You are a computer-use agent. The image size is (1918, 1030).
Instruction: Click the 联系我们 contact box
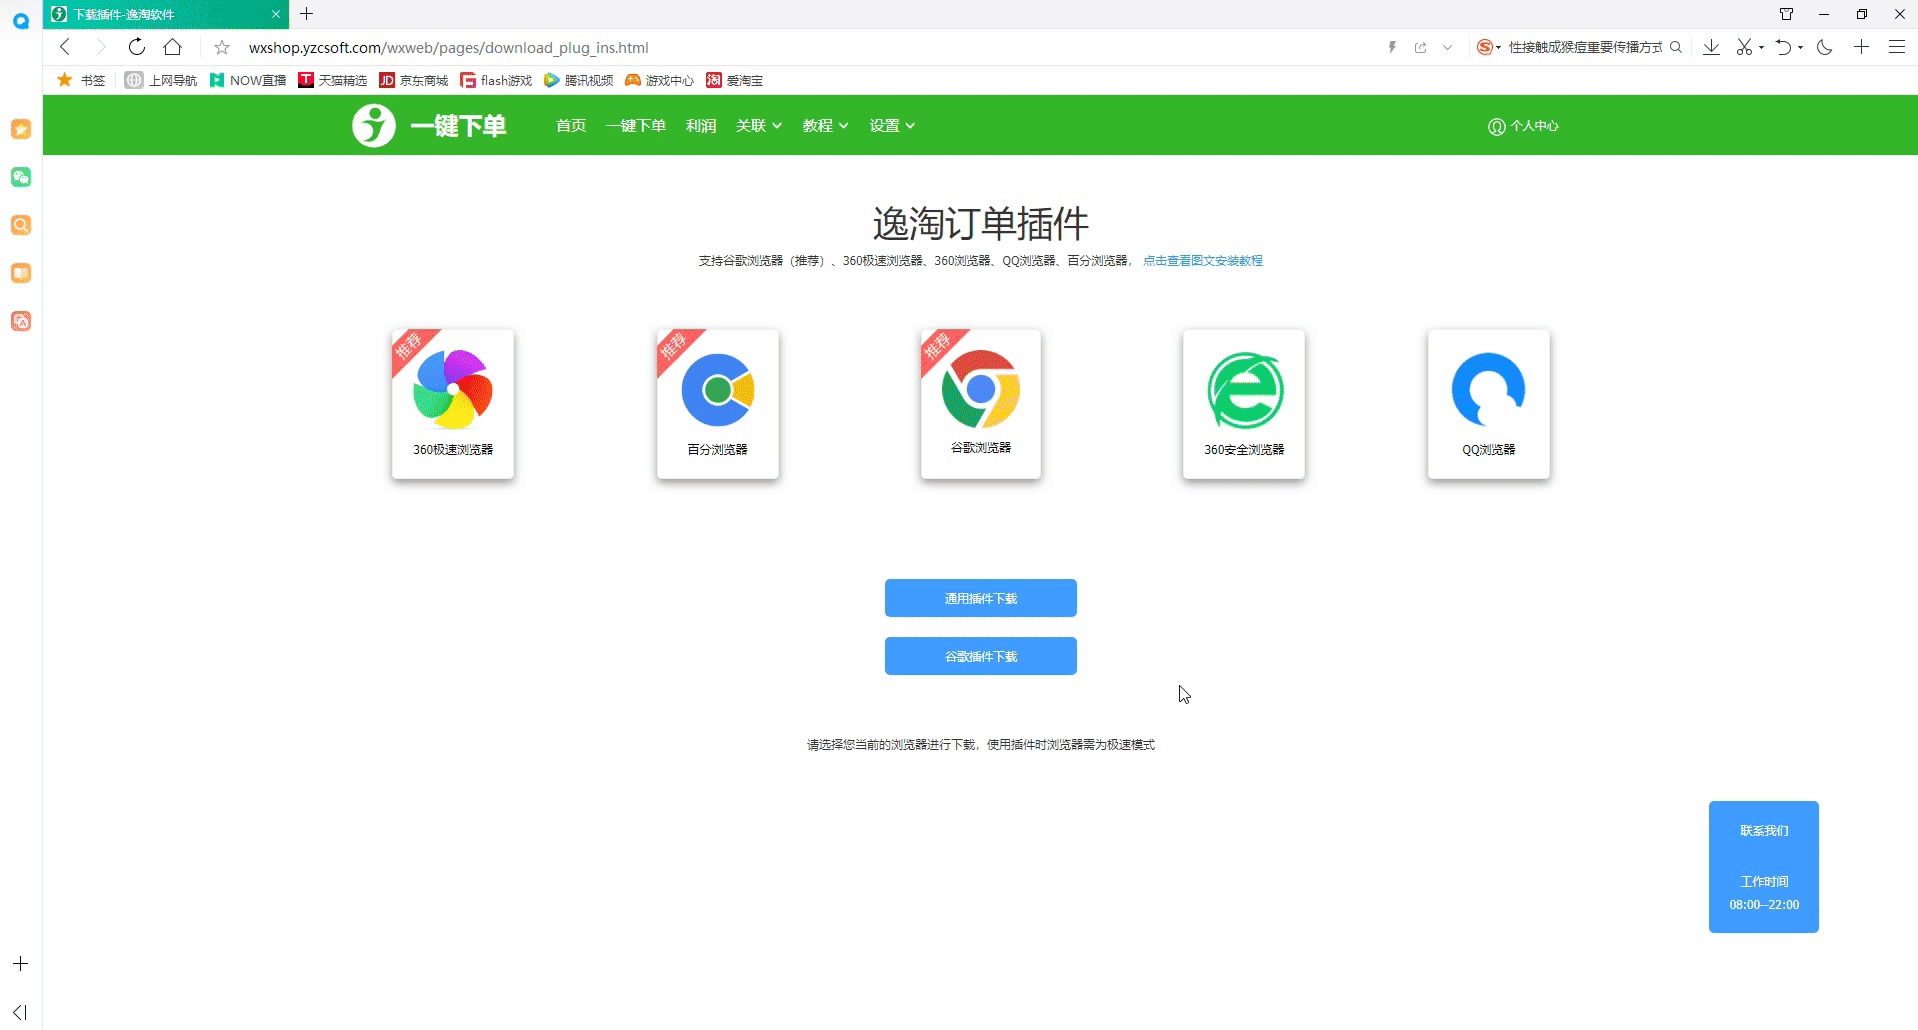point(1764,867)
